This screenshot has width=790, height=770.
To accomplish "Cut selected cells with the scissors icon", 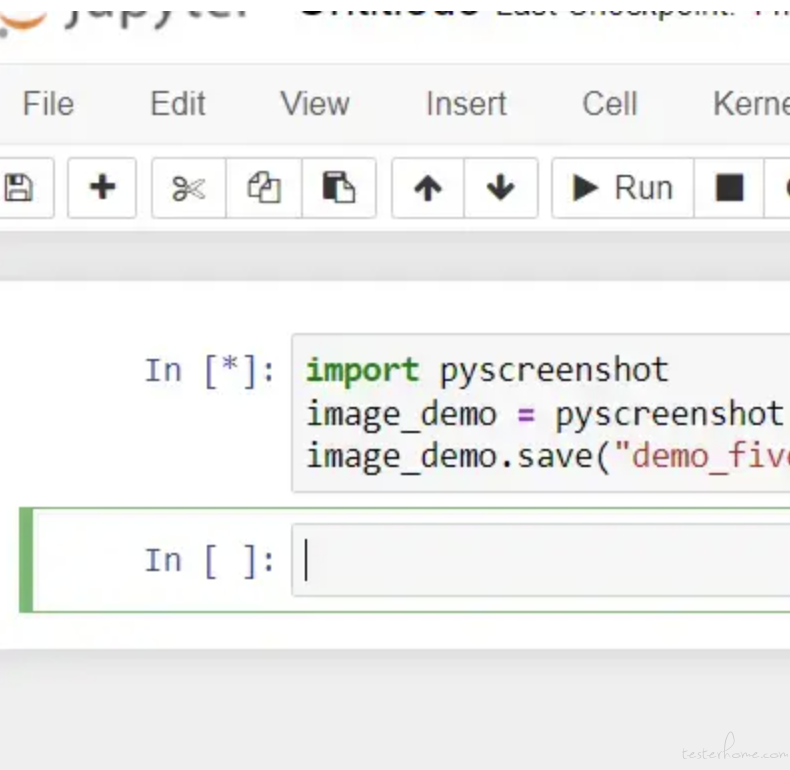I will click(189, 188).
